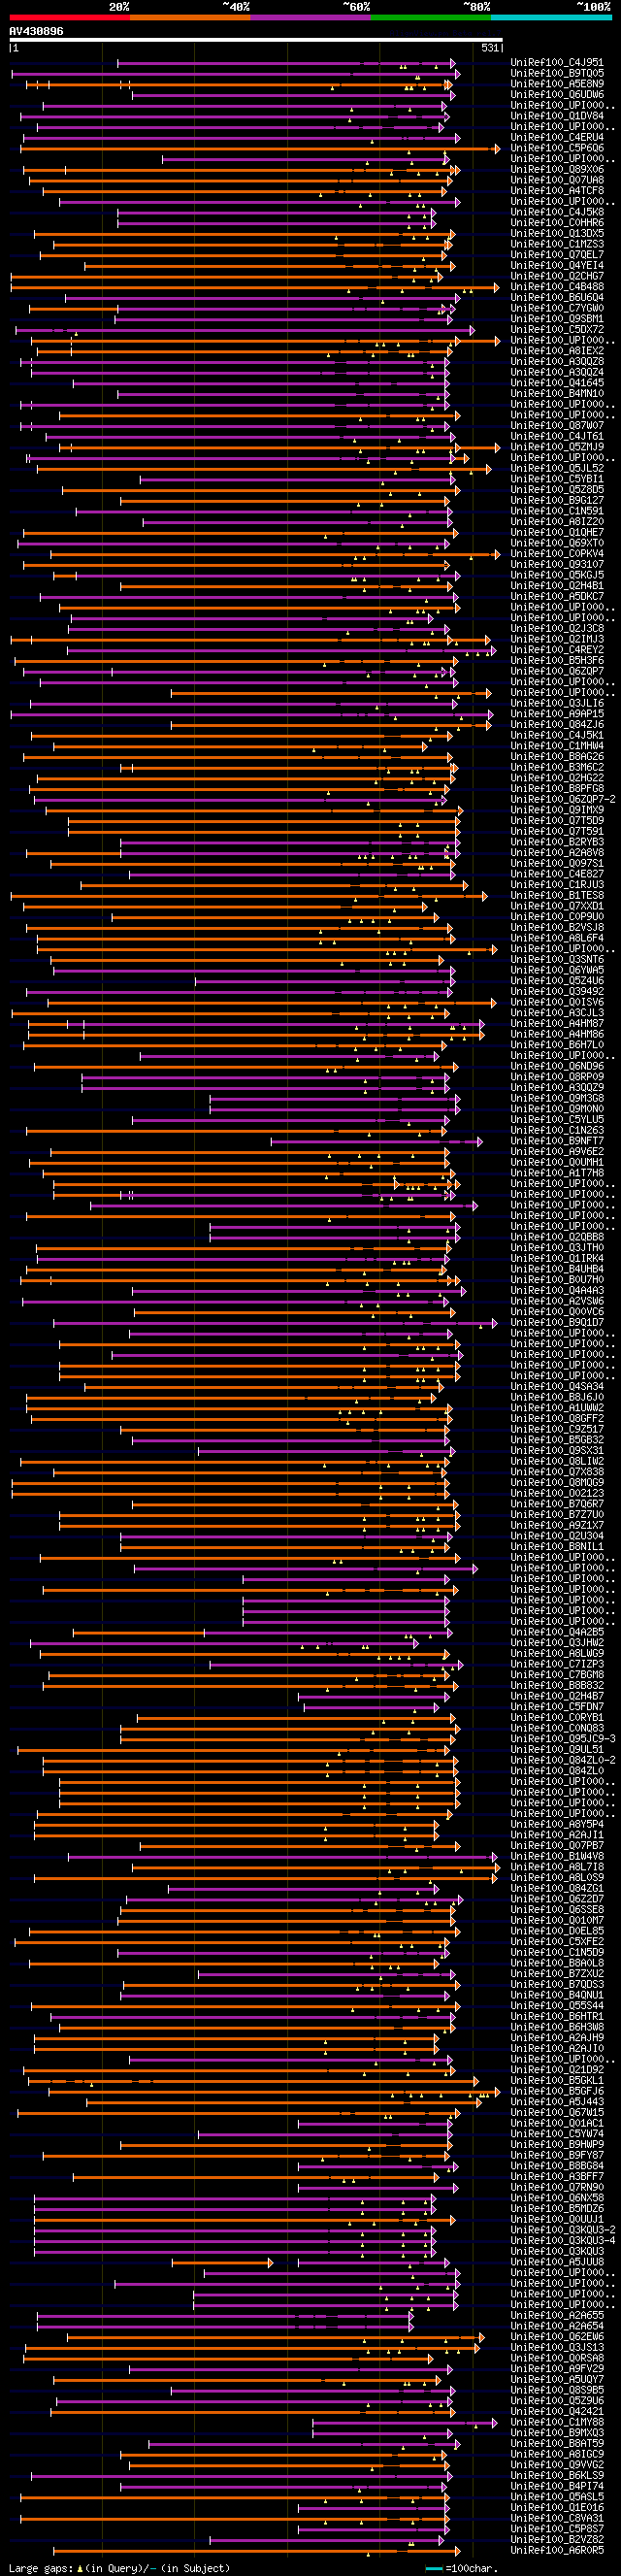The width and height of the screenshot is (621, 2576).
Task: Click the purple alignment bar for UniRef100_C4J951
Action: [x=287, y=63]
